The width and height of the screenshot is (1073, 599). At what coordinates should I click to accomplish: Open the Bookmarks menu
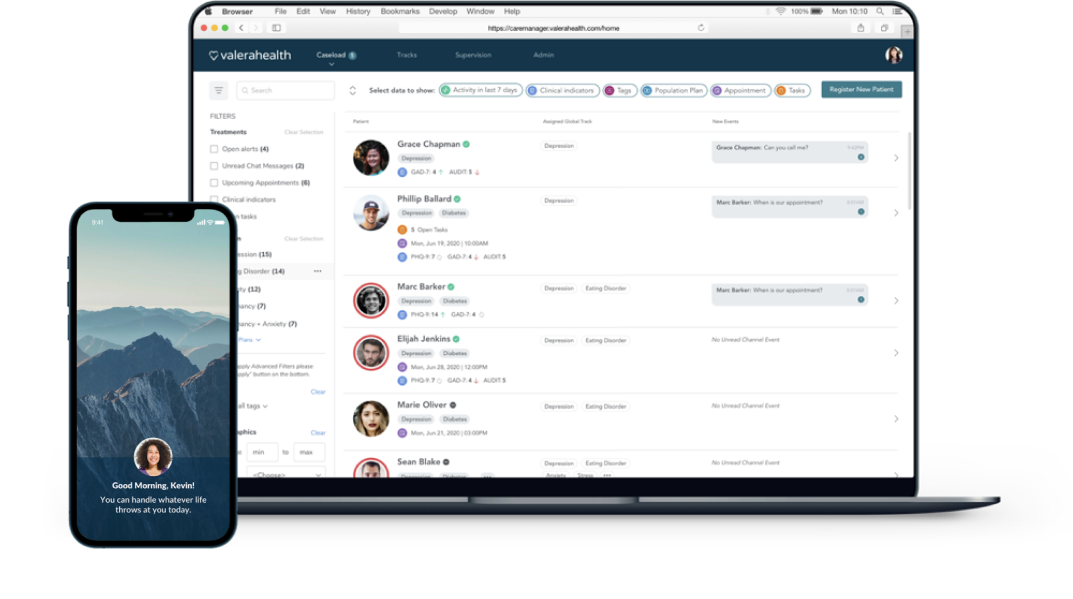pyautogui.click(x=400, y=12)
